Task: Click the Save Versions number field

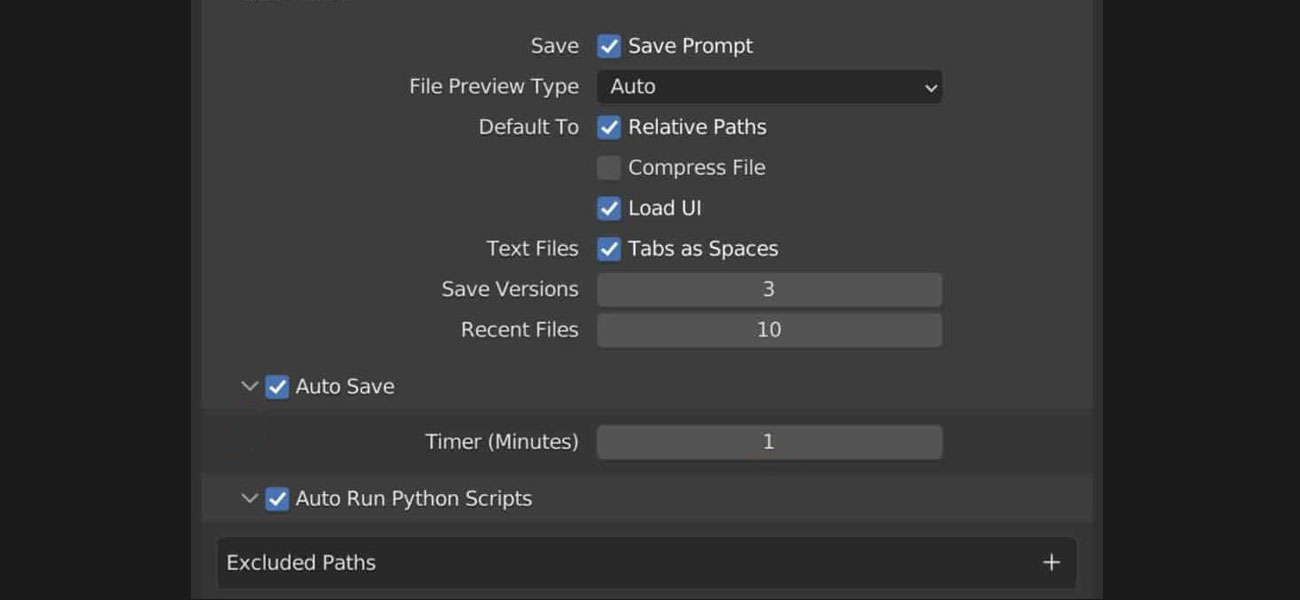Action: (768, 290)
